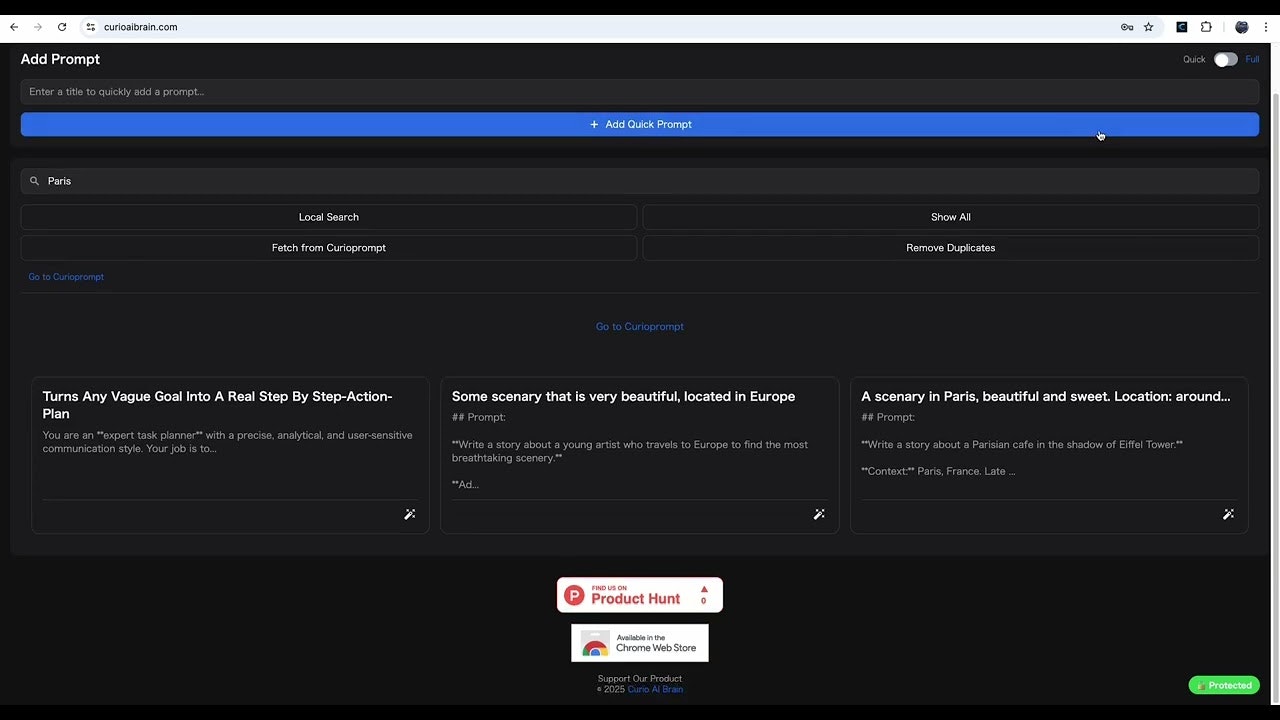Image resolution: width=1280 pixels, height=720 pixels.
Task: Click the plus icon on Add Quick Prompt
Action: pyautogui.click(x=594, y=124)
